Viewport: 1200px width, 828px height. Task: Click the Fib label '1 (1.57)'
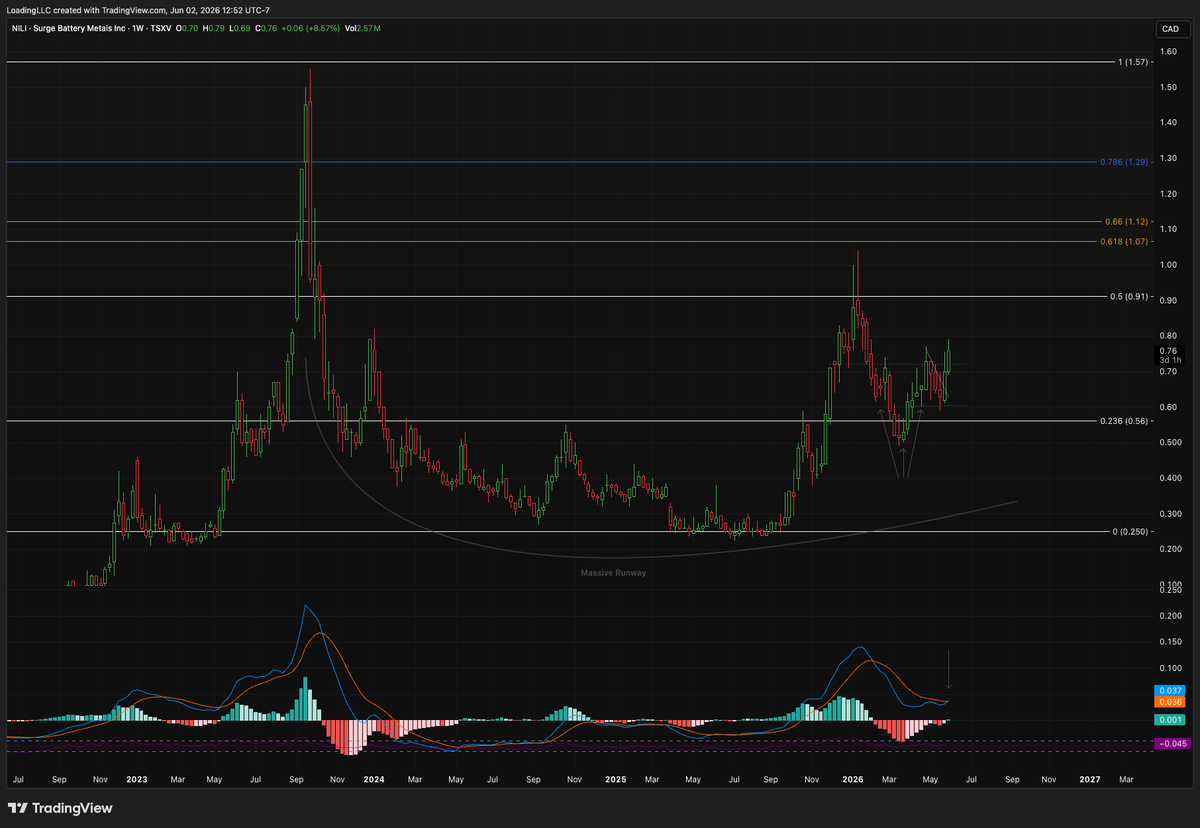tap(1135, 62)
